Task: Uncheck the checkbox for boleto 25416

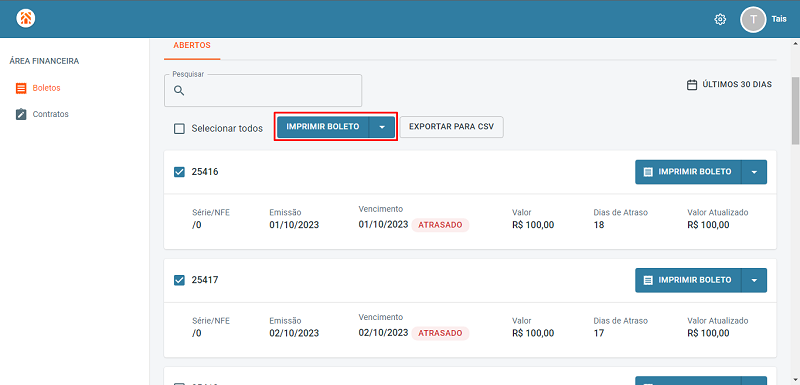Action: tap(179, 172)
